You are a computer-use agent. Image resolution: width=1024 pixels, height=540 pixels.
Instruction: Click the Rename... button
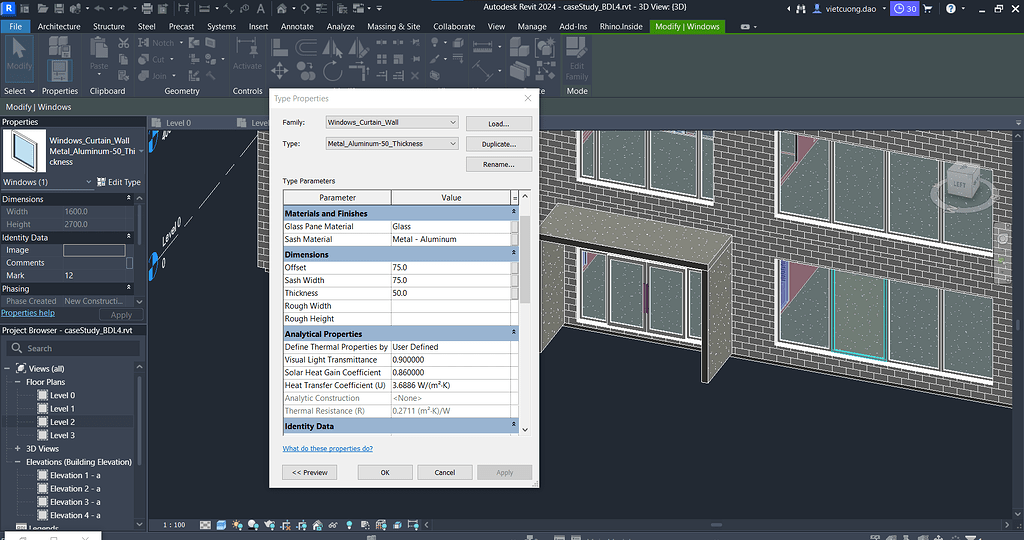[x=499, y=165]
